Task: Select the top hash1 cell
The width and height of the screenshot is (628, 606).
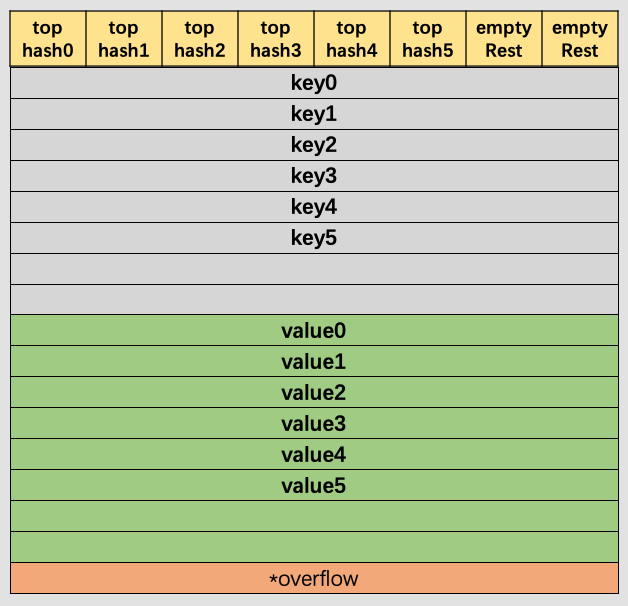Action: click(x=124, y=40)
